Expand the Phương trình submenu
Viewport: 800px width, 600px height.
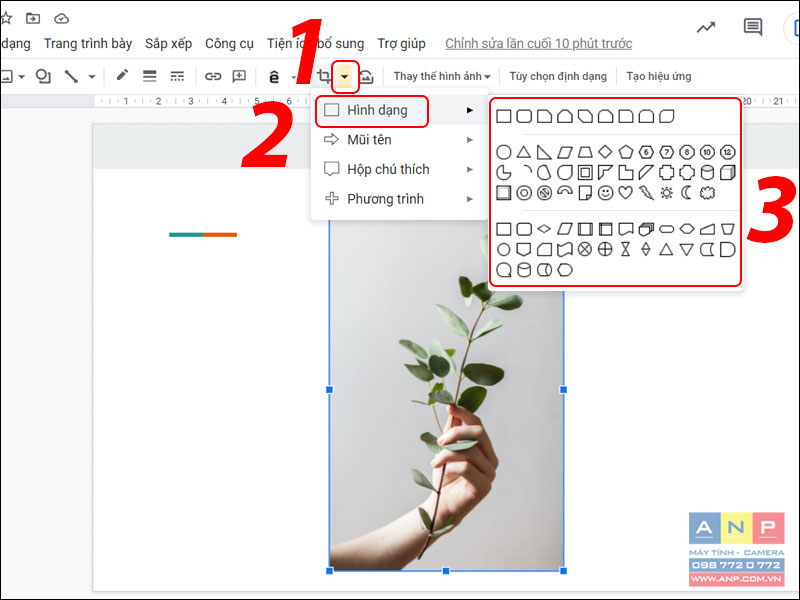click(x=399, y=199)
